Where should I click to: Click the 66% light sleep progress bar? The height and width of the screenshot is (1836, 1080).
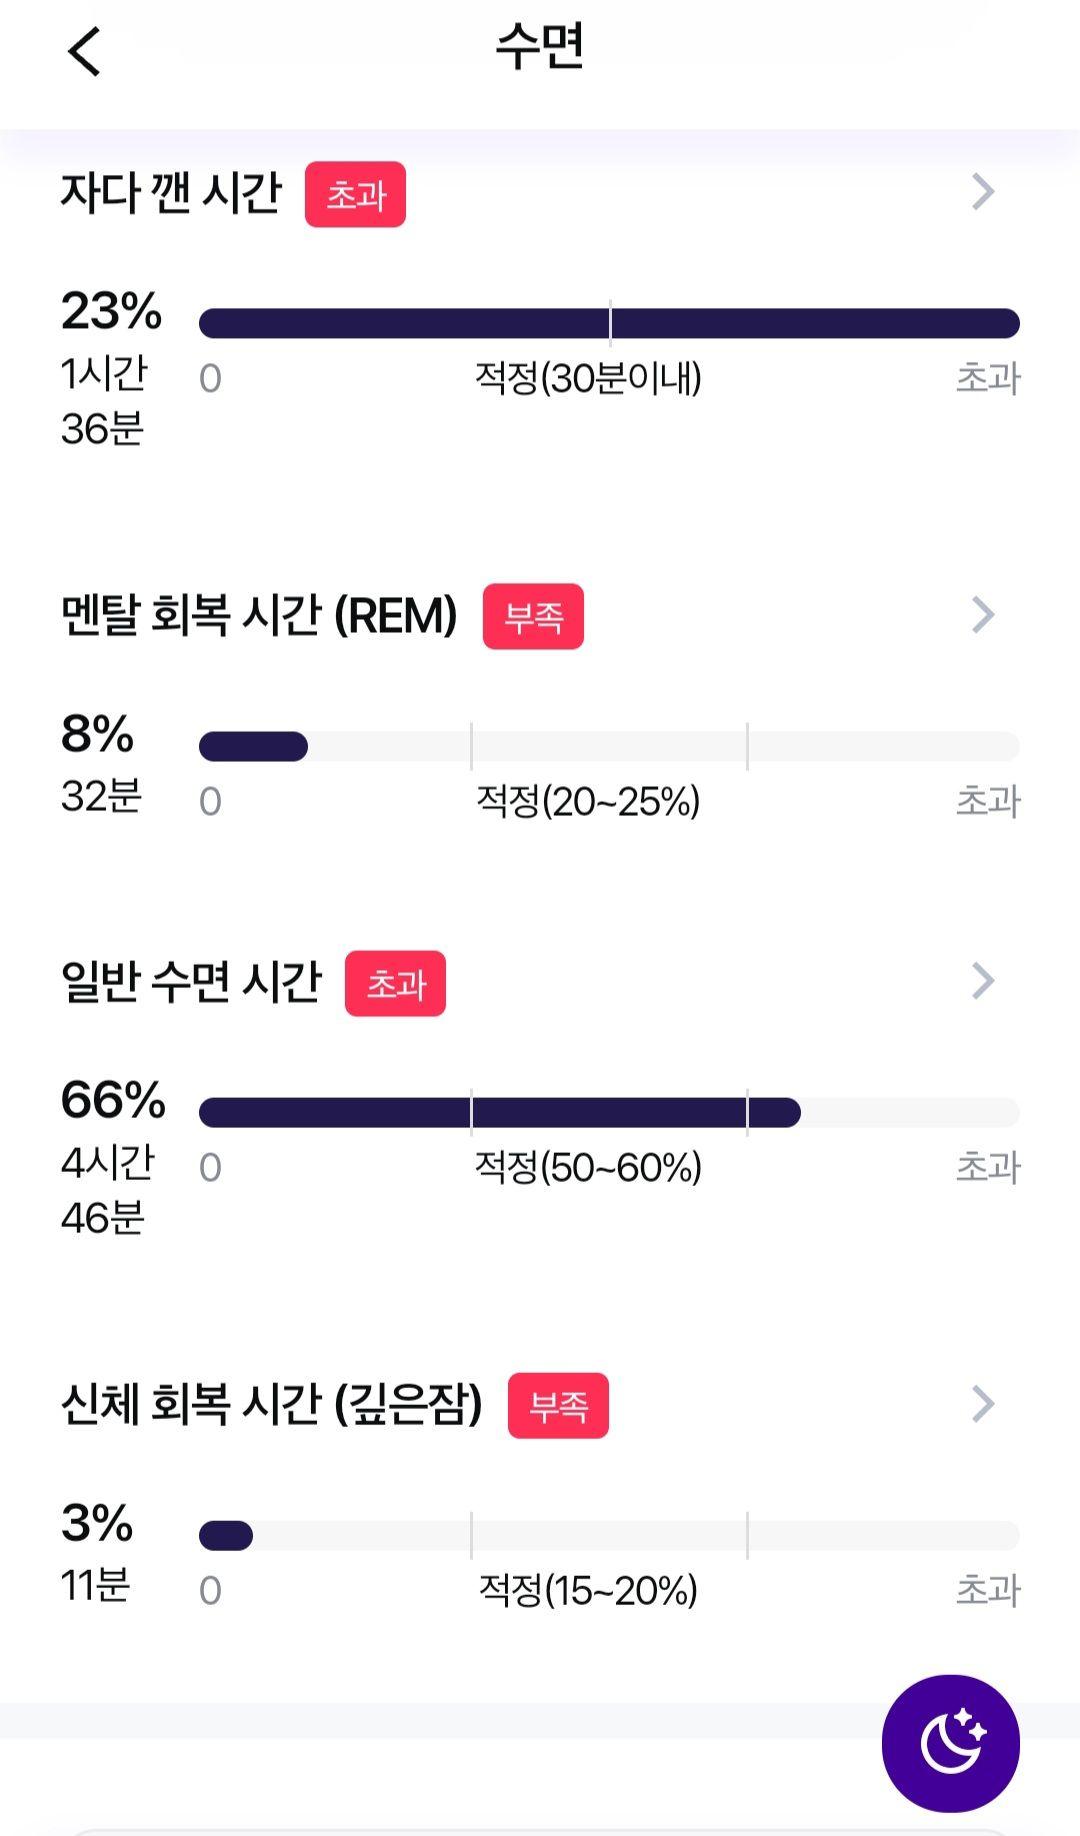tap(609, 1112)
